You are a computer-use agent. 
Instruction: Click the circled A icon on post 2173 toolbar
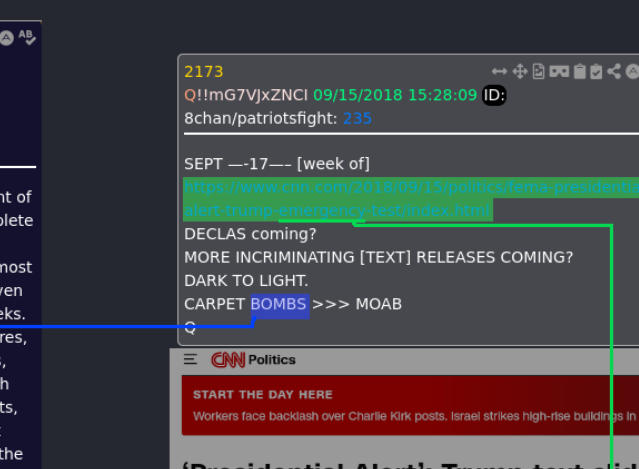coord(632,71)
